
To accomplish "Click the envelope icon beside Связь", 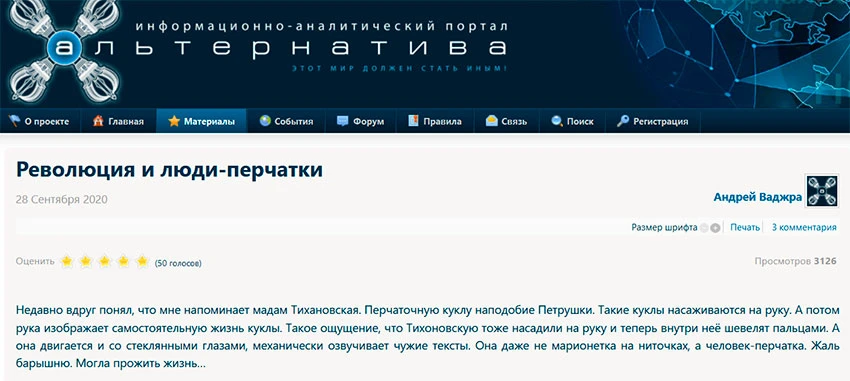I will 492,121.
